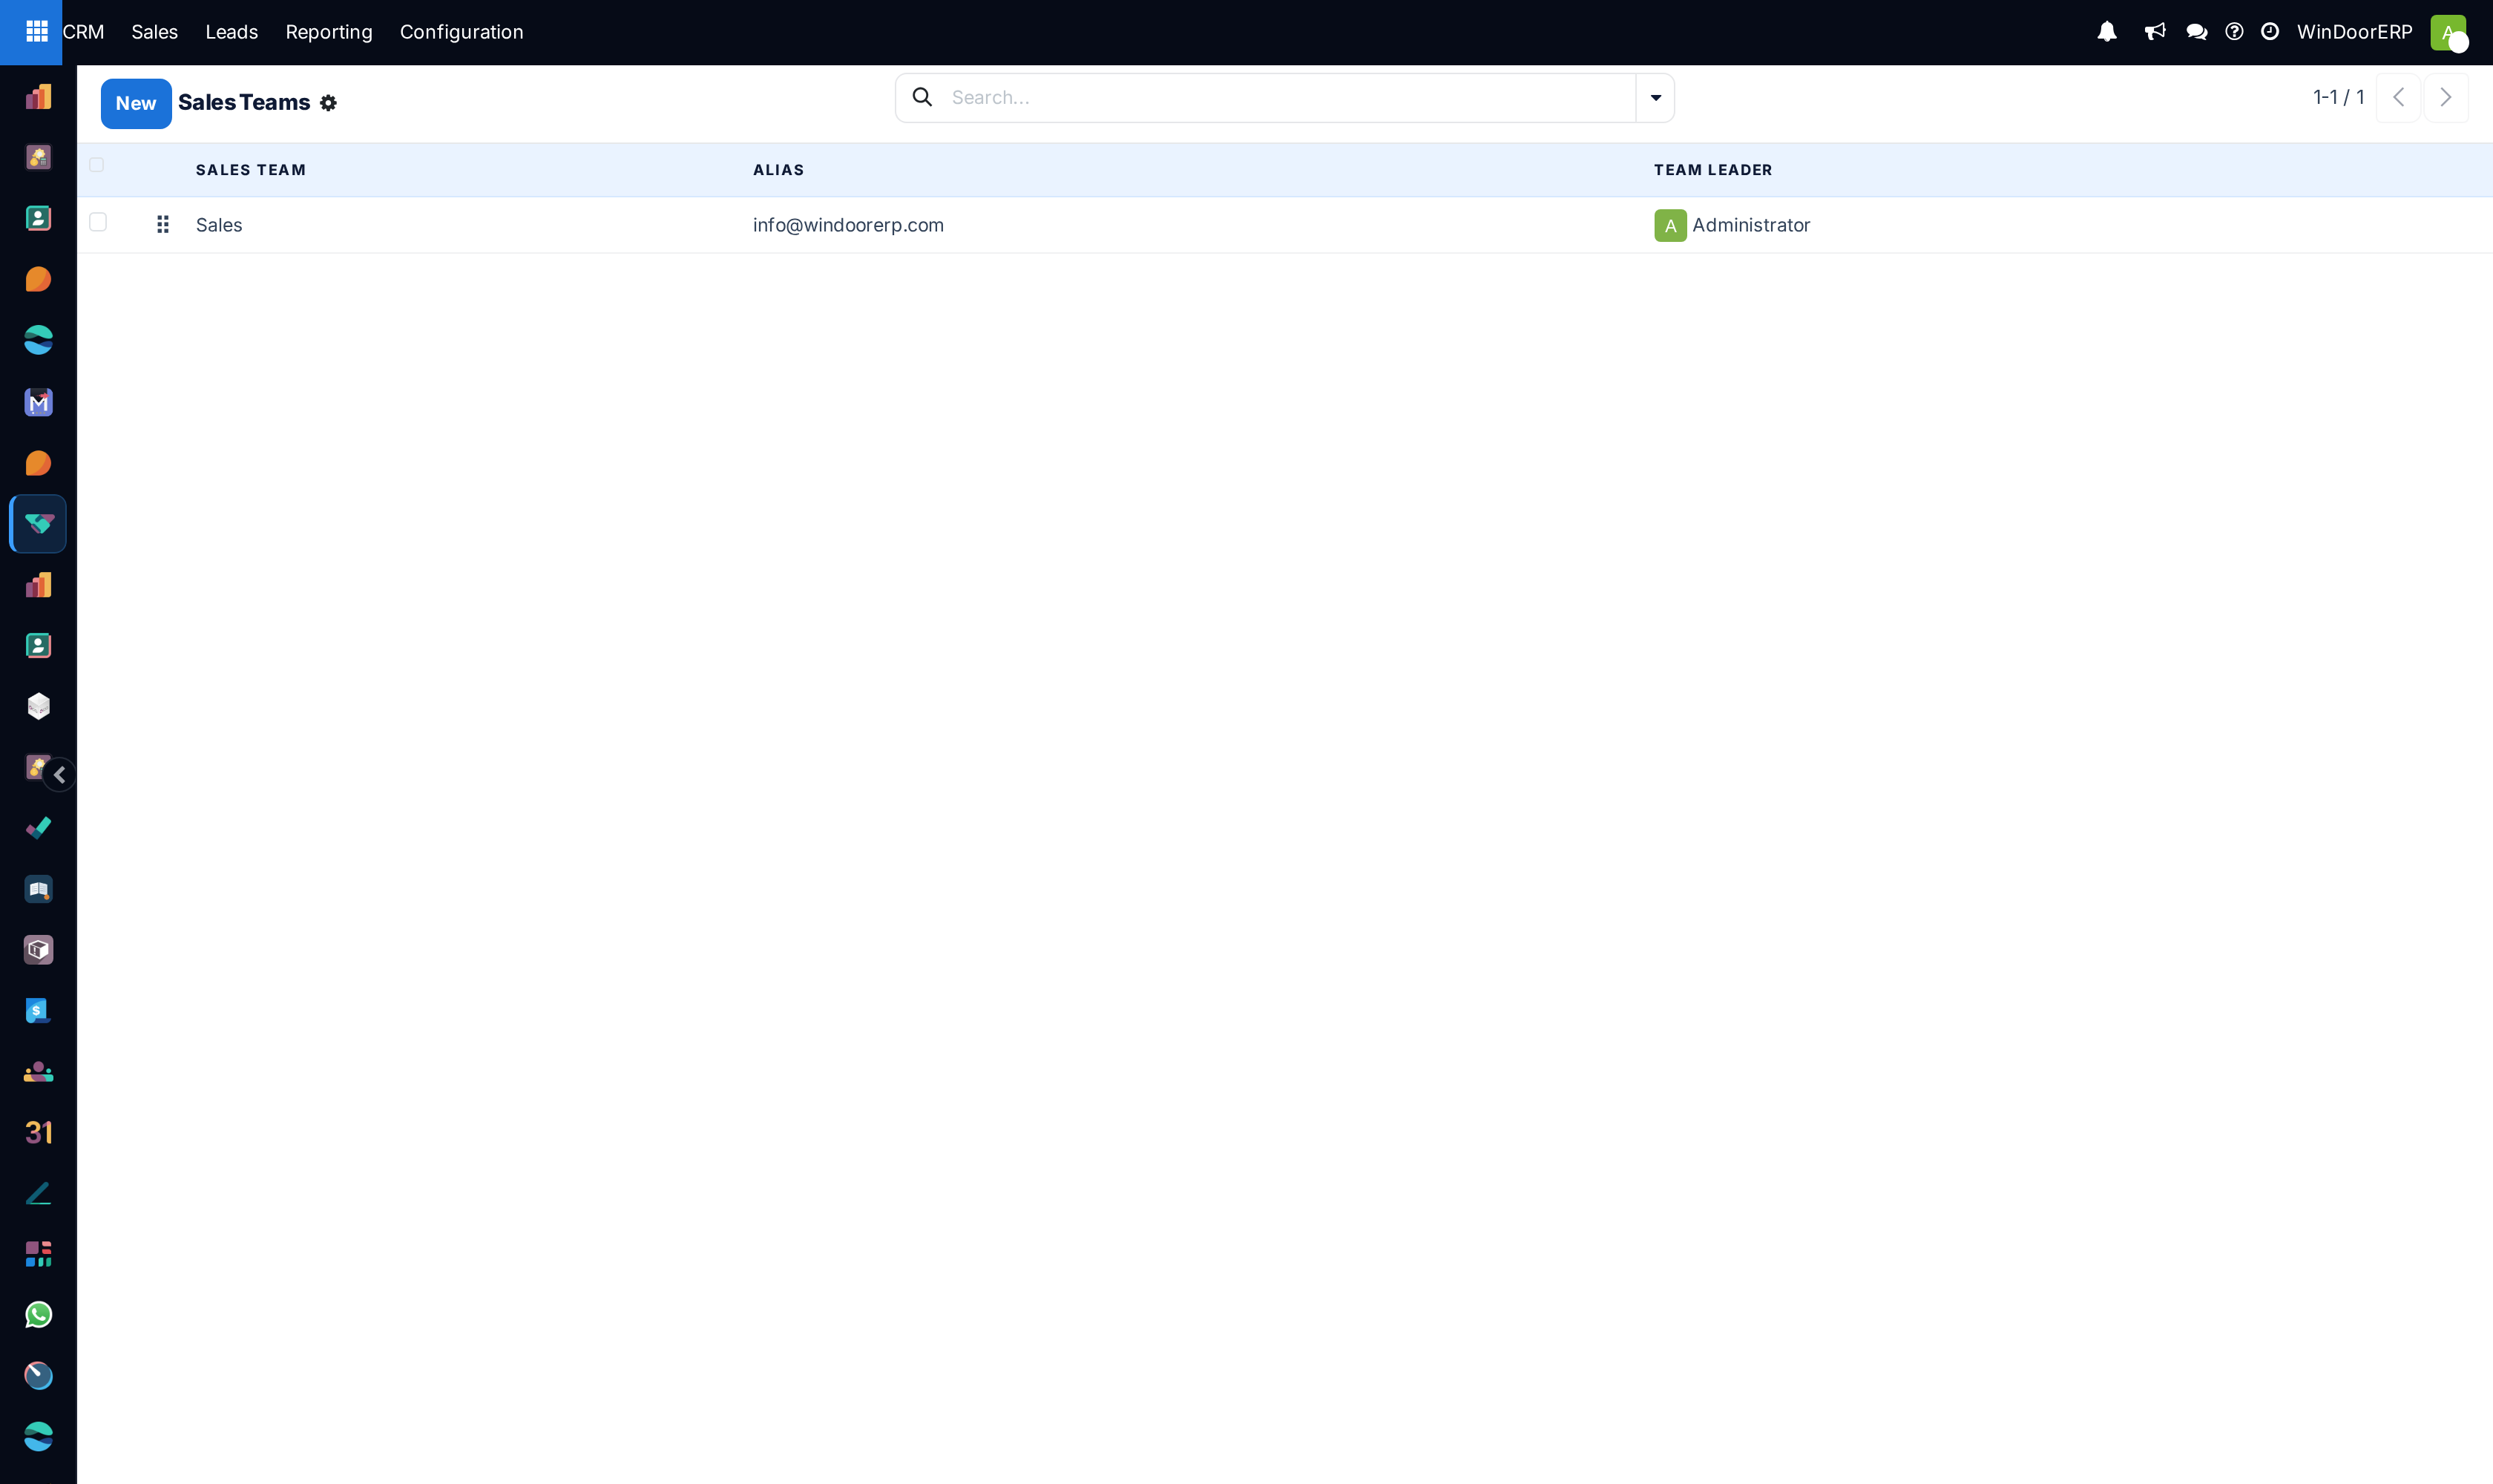Open the apps grid launcher
This screenshot has height=1484, width=2493.
click(36, 32)
